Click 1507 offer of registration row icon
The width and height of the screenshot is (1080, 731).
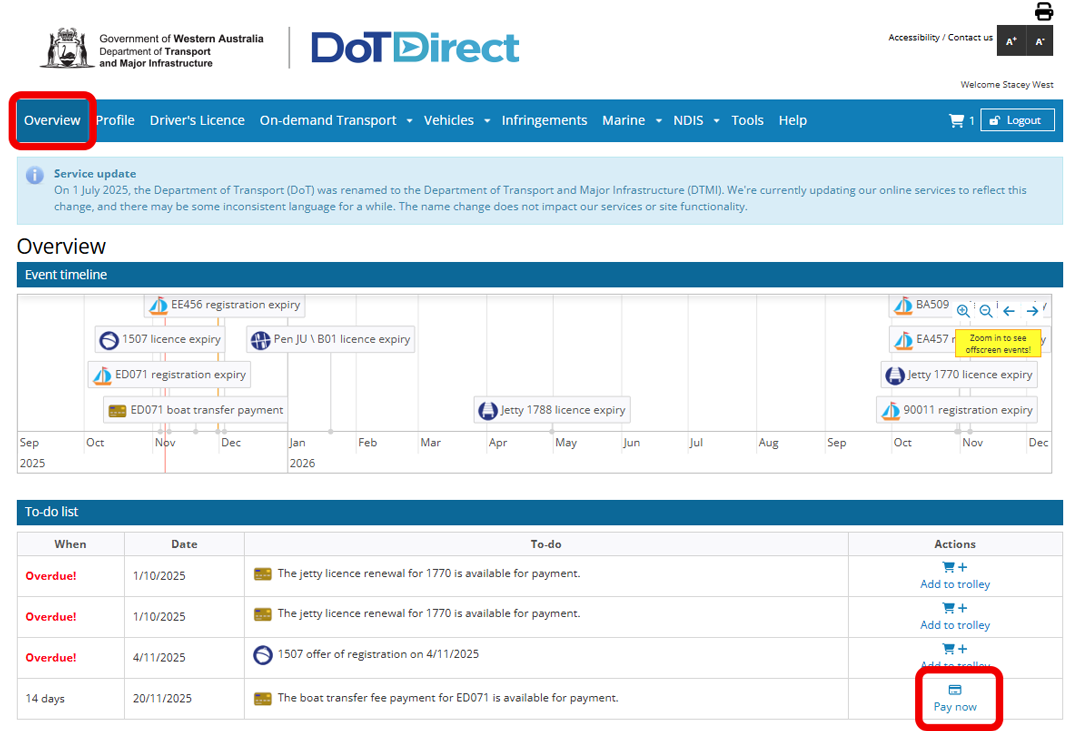tap(263, 655)
